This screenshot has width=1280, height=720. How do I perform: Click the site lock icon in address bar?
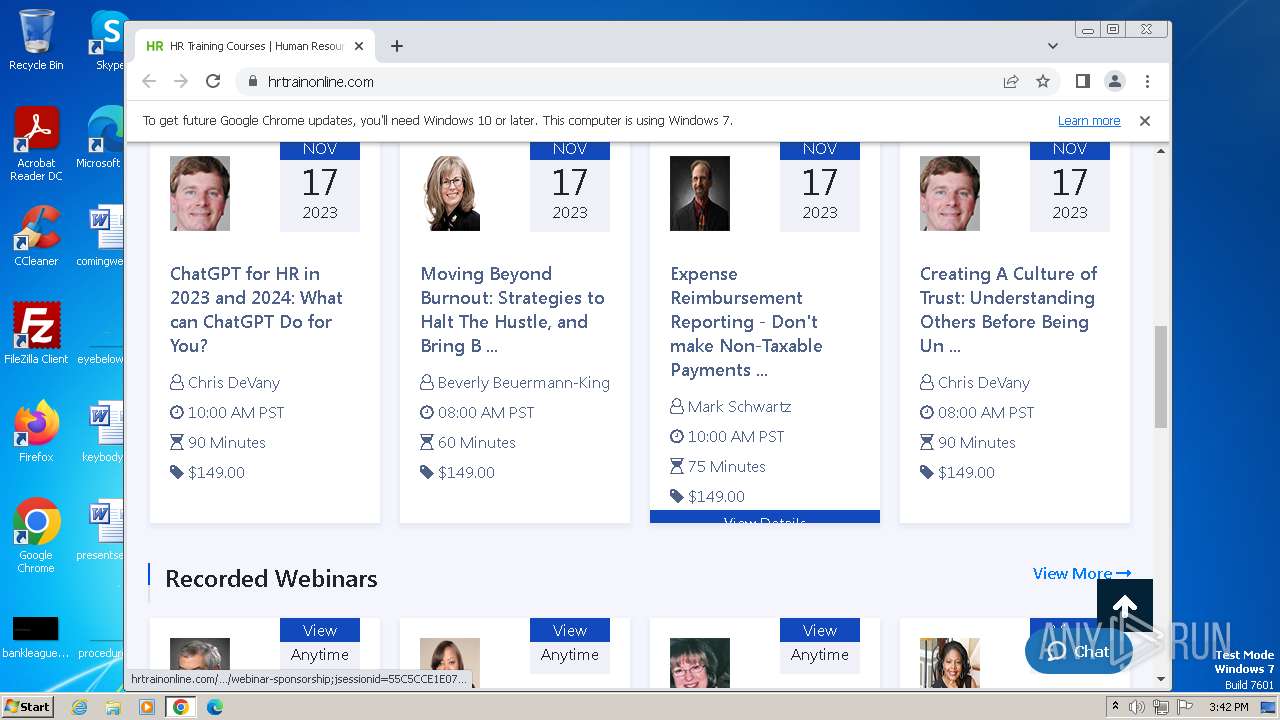(x=252, y=82)
